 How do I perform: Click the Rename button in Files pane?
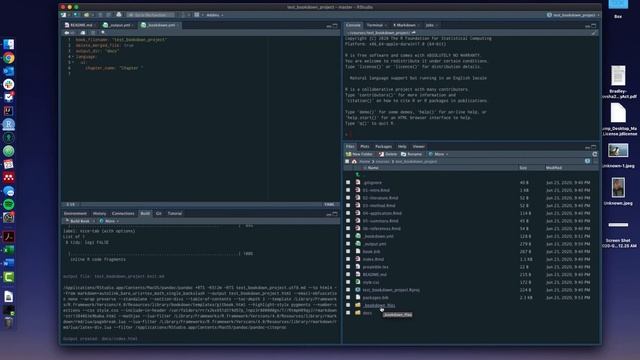[x=411, y=154]
